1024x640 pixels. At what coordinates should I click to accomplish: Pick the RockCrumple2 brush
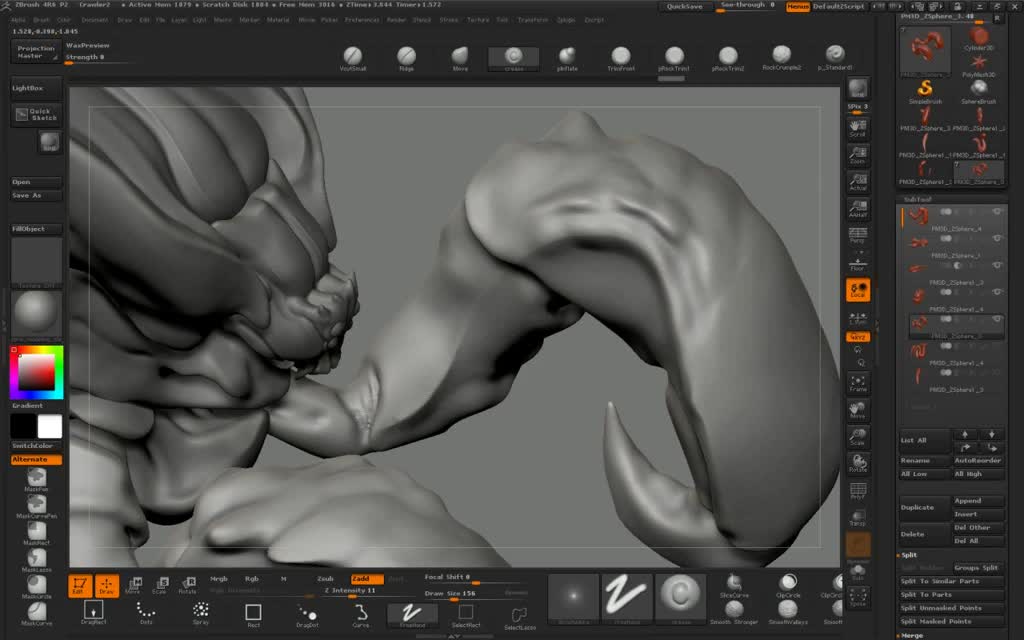(x=781, y=57)
